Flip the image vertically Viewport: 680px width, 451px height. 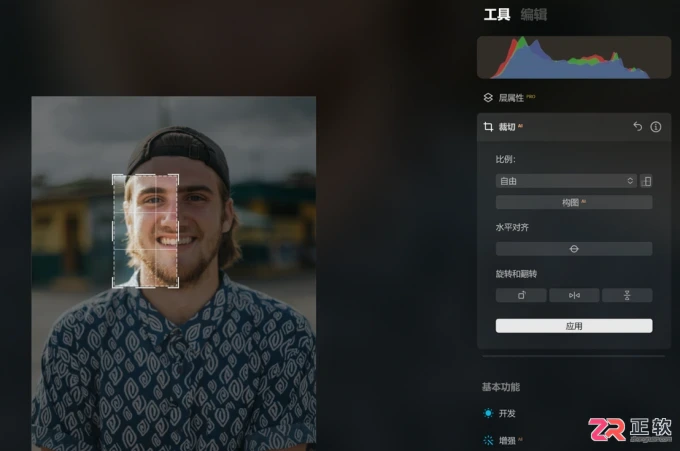click(627, 295)
